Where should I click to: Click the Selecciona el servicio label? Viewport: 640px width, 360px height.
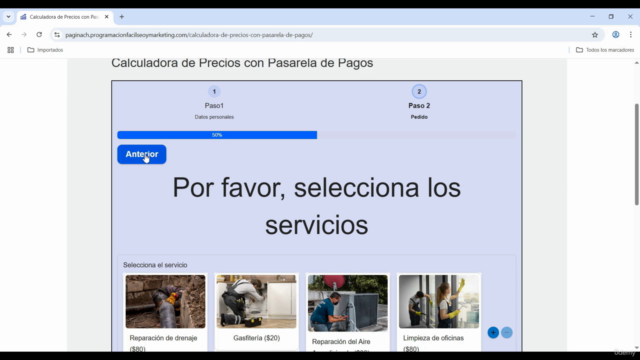155,265
